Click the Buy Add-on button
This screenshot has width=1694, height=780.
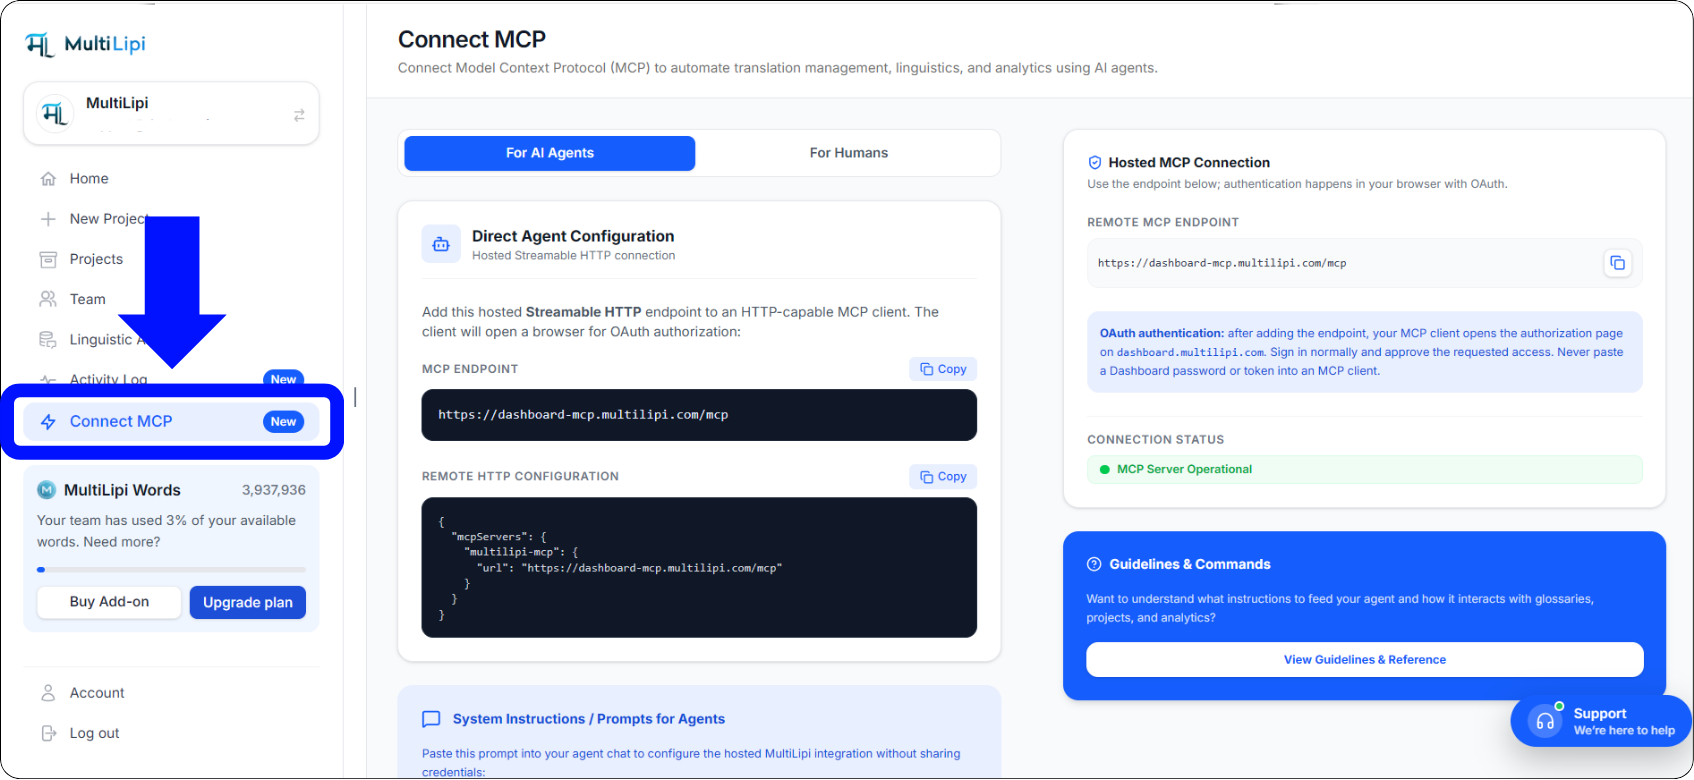[109, 602]
